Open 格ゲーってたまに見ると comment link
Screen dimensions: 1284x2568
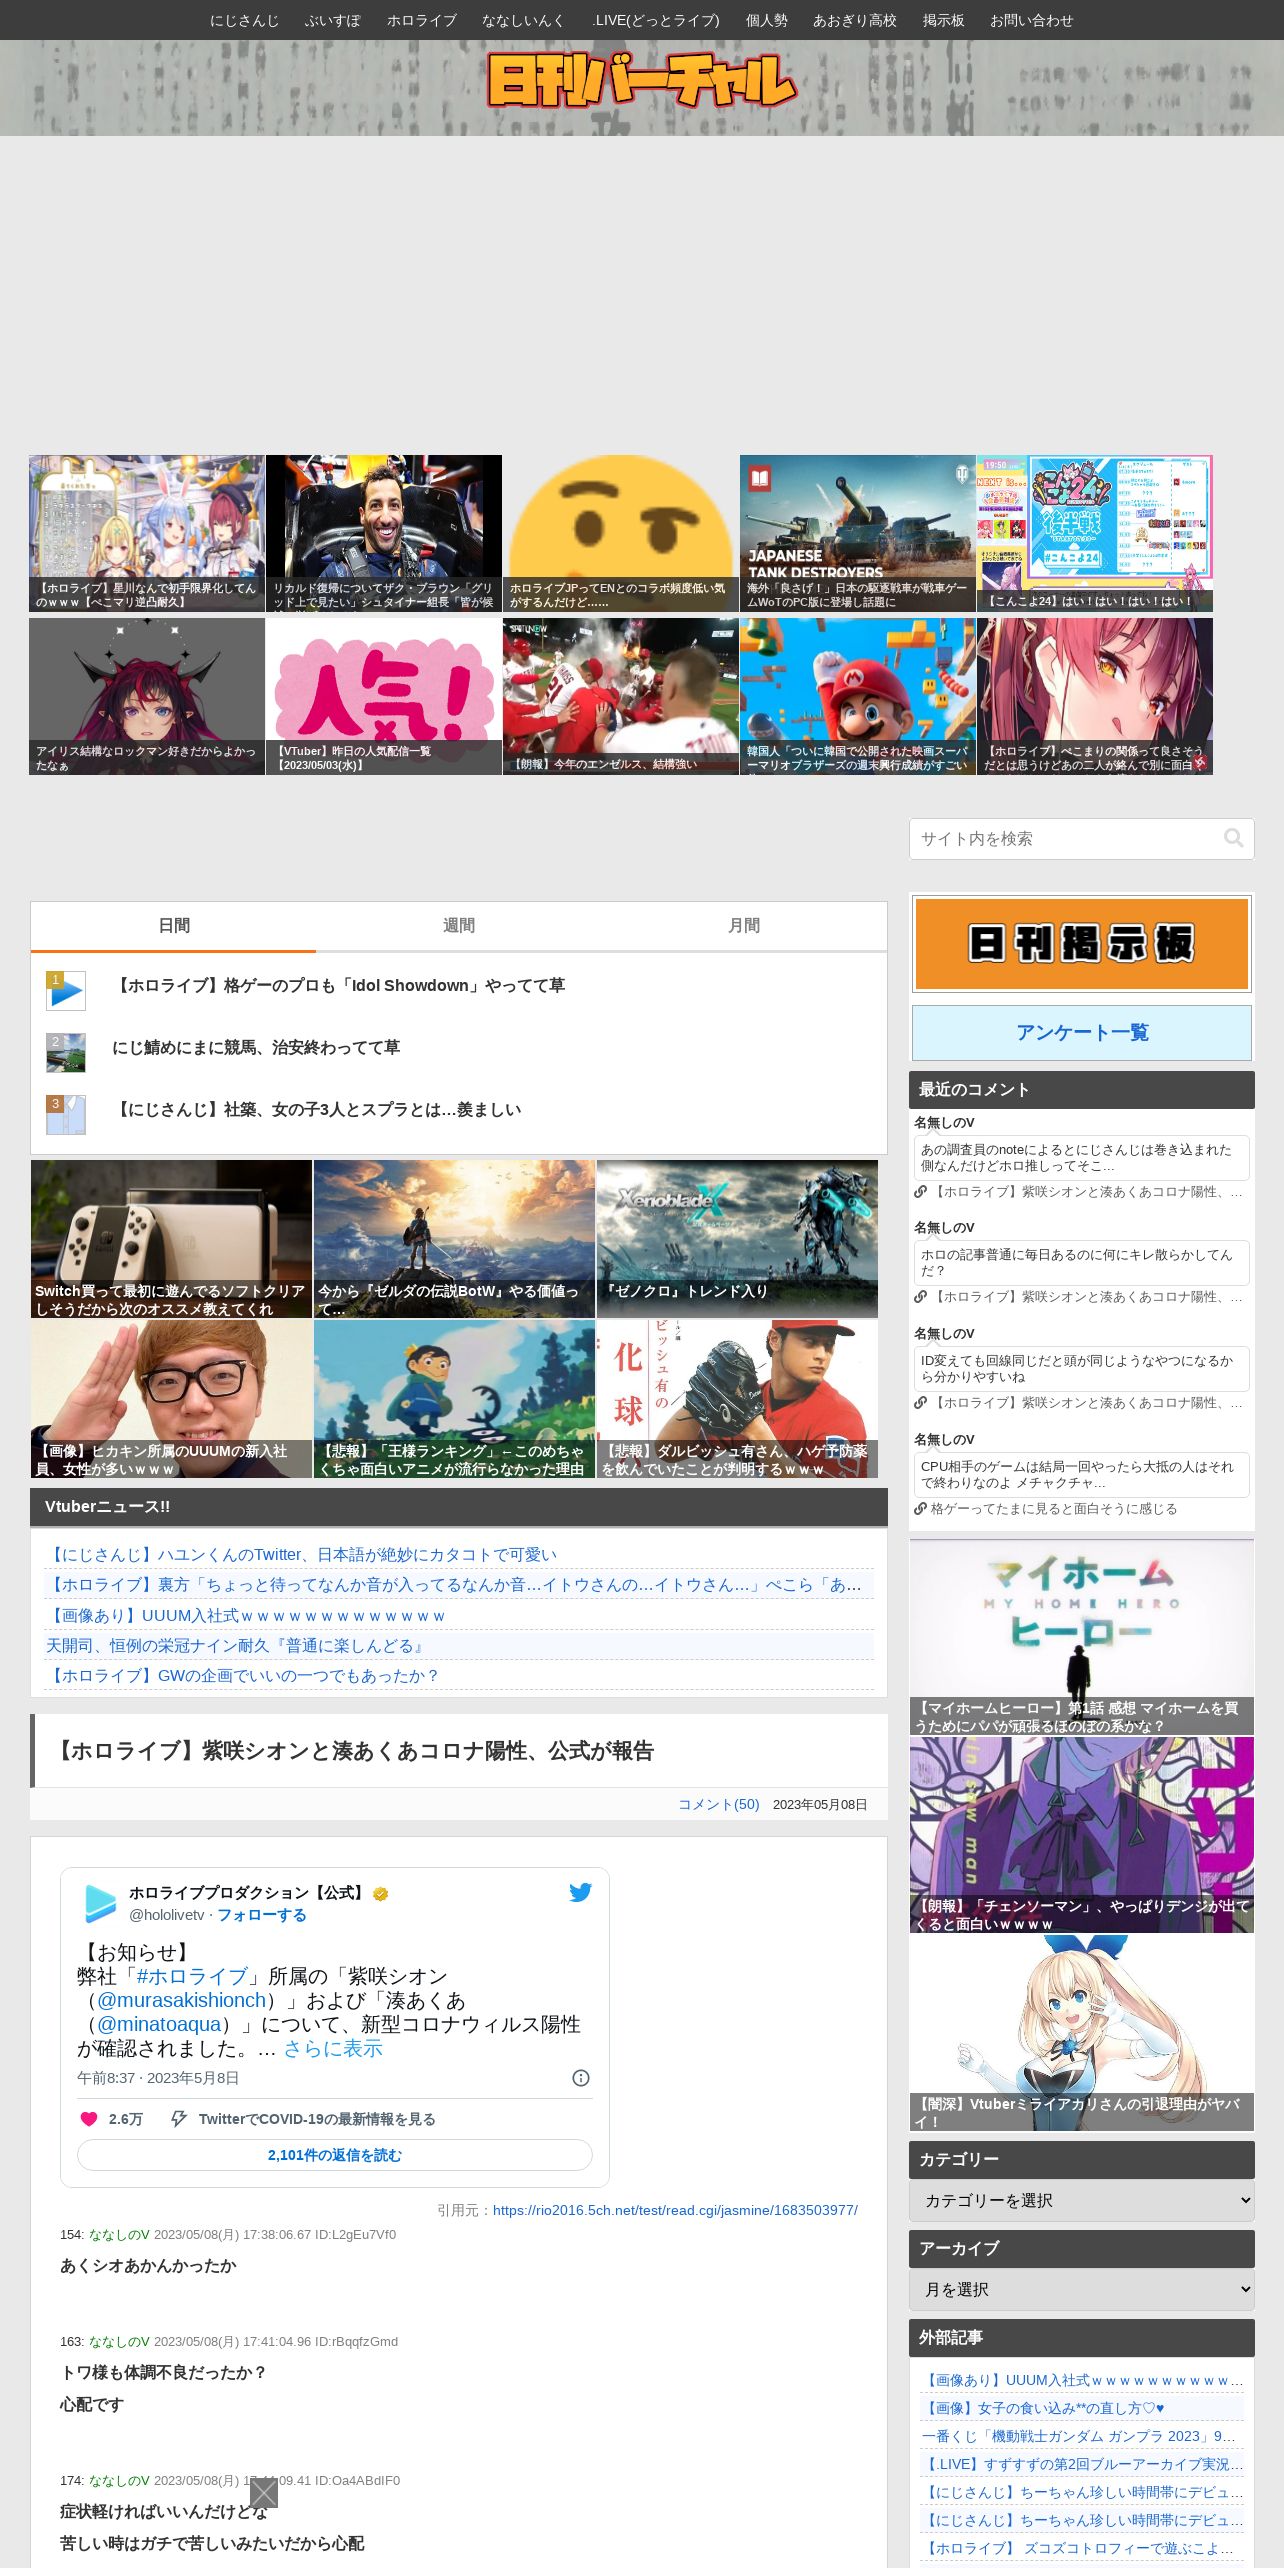click(1054, 1509)
